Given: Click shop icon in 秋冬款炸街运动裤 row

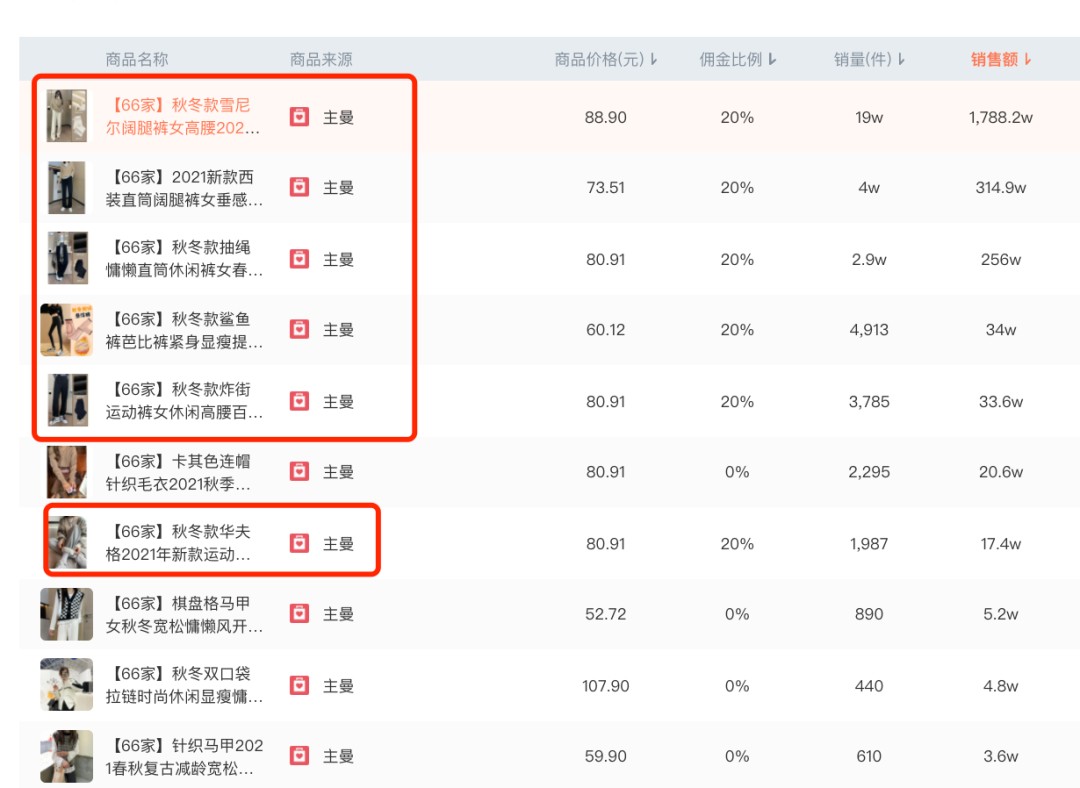Looking at the screenshot, I should click(299, 401).
